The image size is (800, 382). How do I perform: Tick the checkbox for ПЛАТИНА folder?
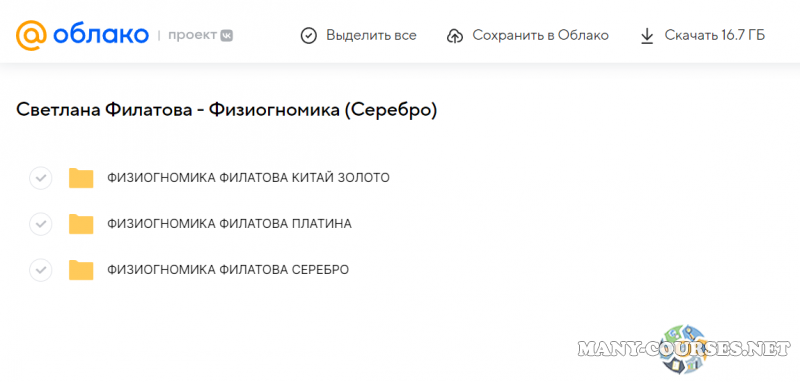pos(41,224)
